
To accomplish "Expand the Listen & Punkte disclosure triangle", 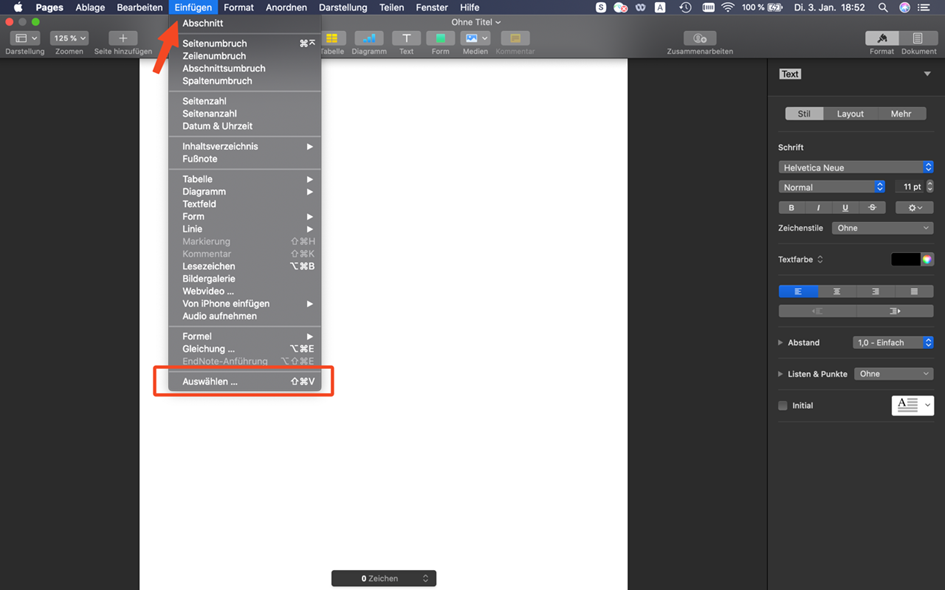I will pos(780,374).
